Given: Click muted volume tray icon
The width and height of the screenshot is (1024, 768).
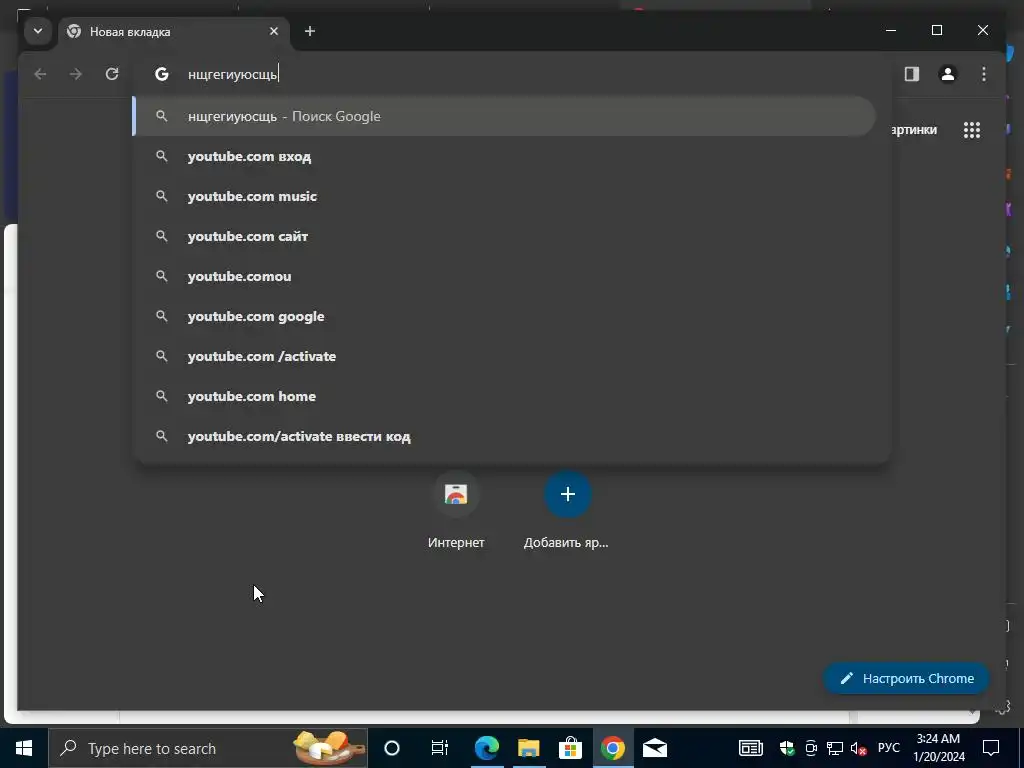Looking at the screenshot, I should point(858,748).
